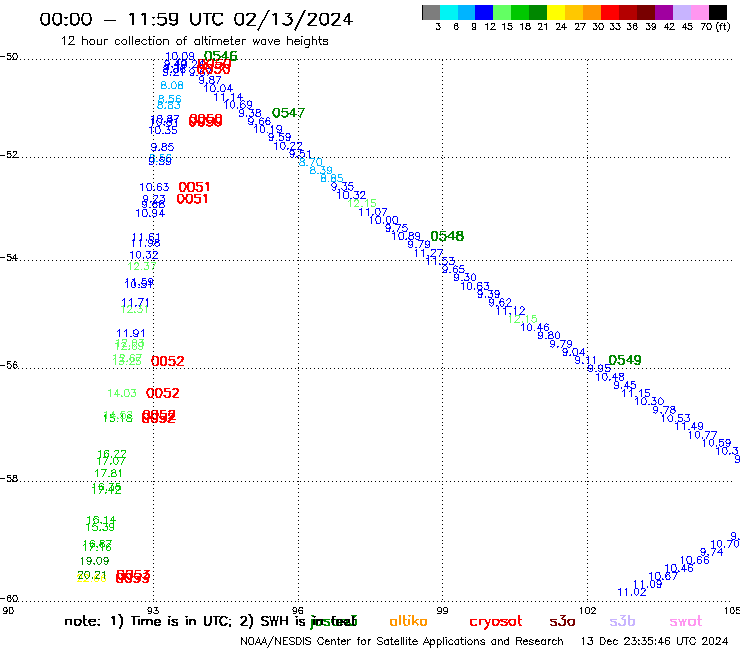Click the wave height value 9.80
The width and height of the screenshot is (740, 650).
(x=549, y=336)
